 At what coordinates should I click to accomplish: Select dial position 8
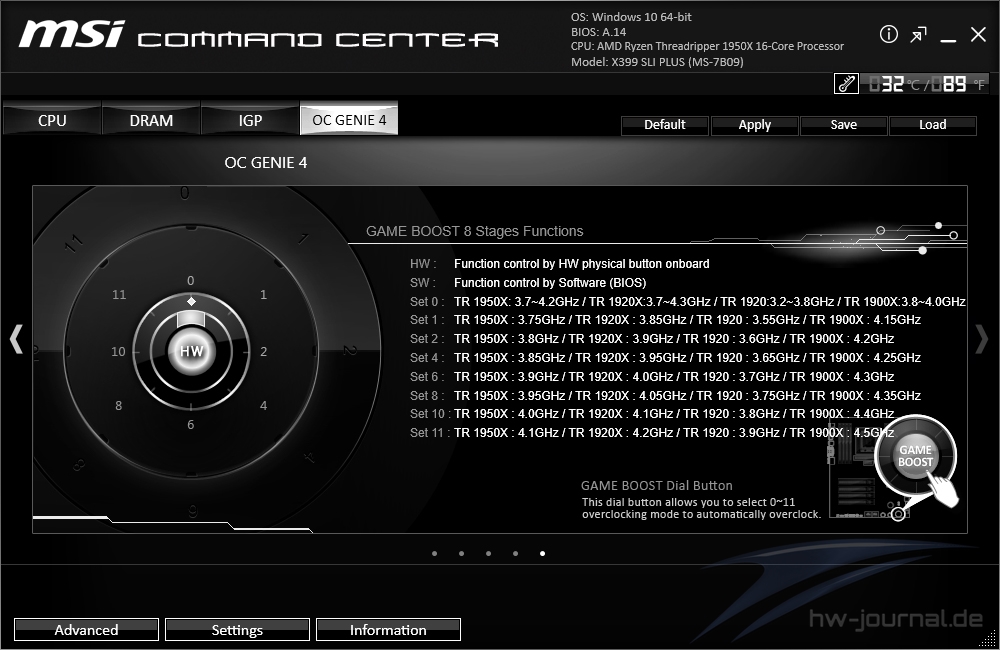(119, 406)
